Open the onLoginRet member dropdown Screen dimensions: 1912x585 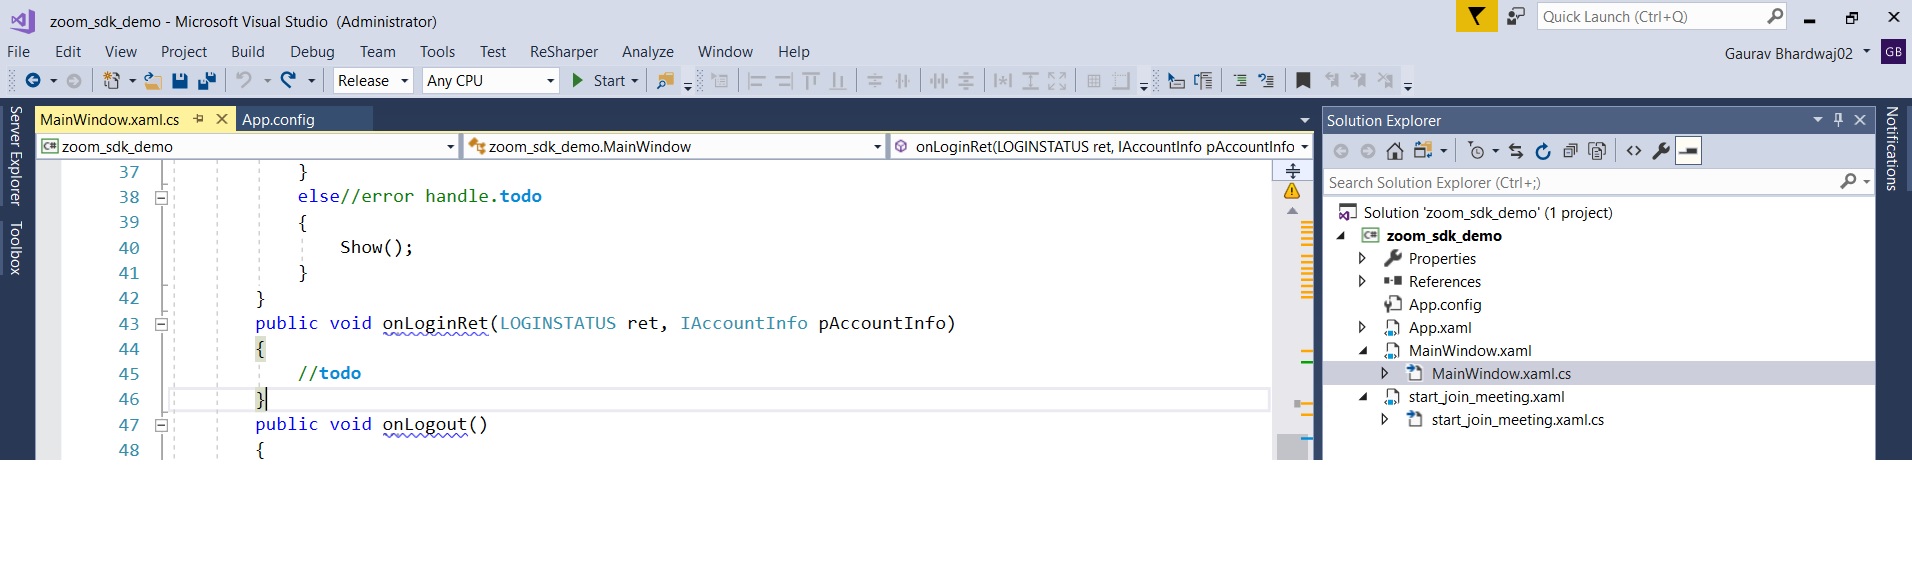point(1304,147)
